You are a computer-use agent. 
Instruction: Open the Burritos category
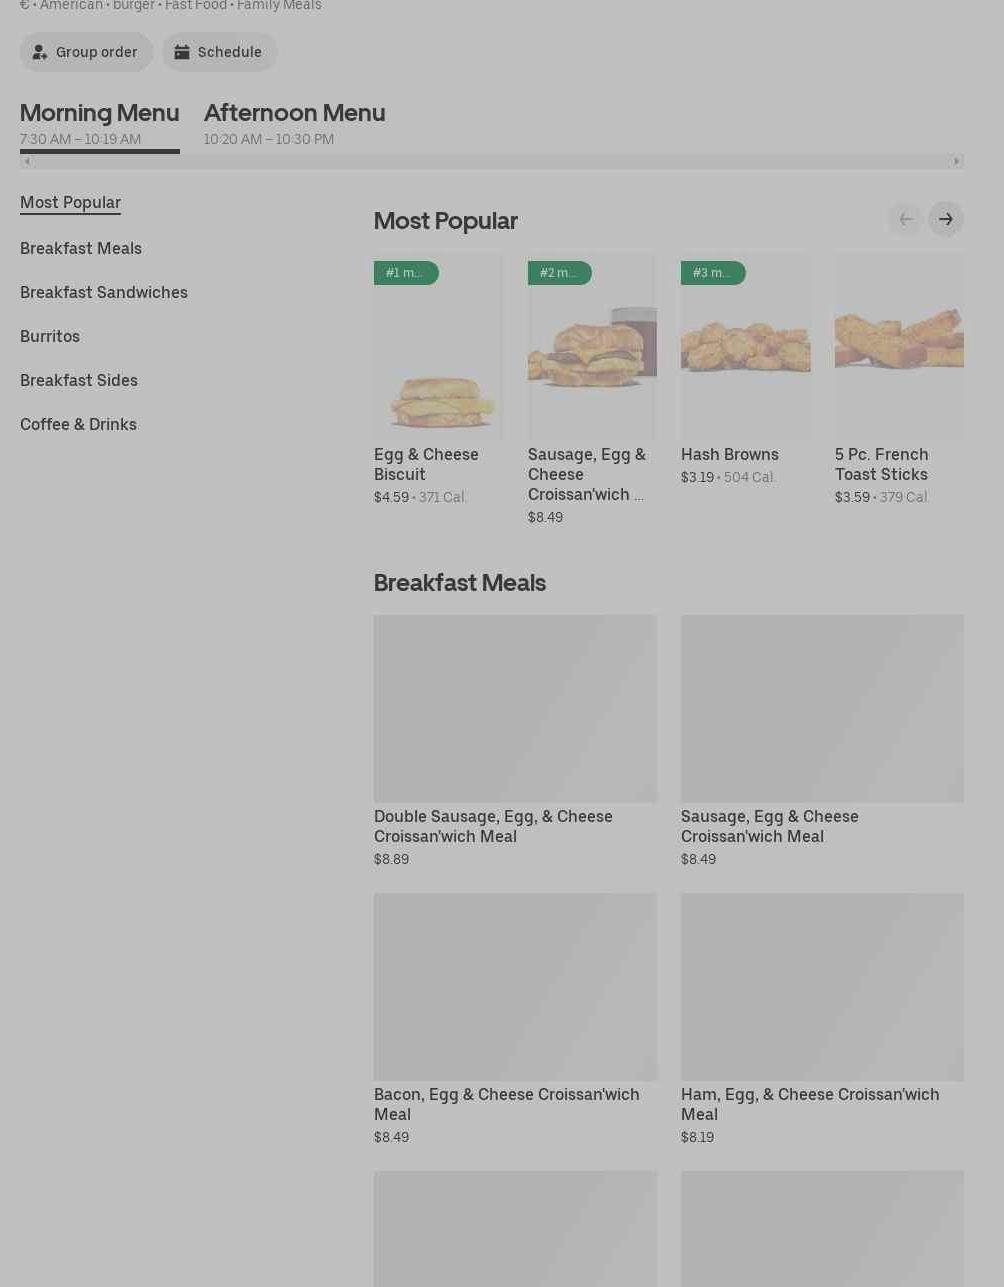pyautogui.click(x=50, y=336)
